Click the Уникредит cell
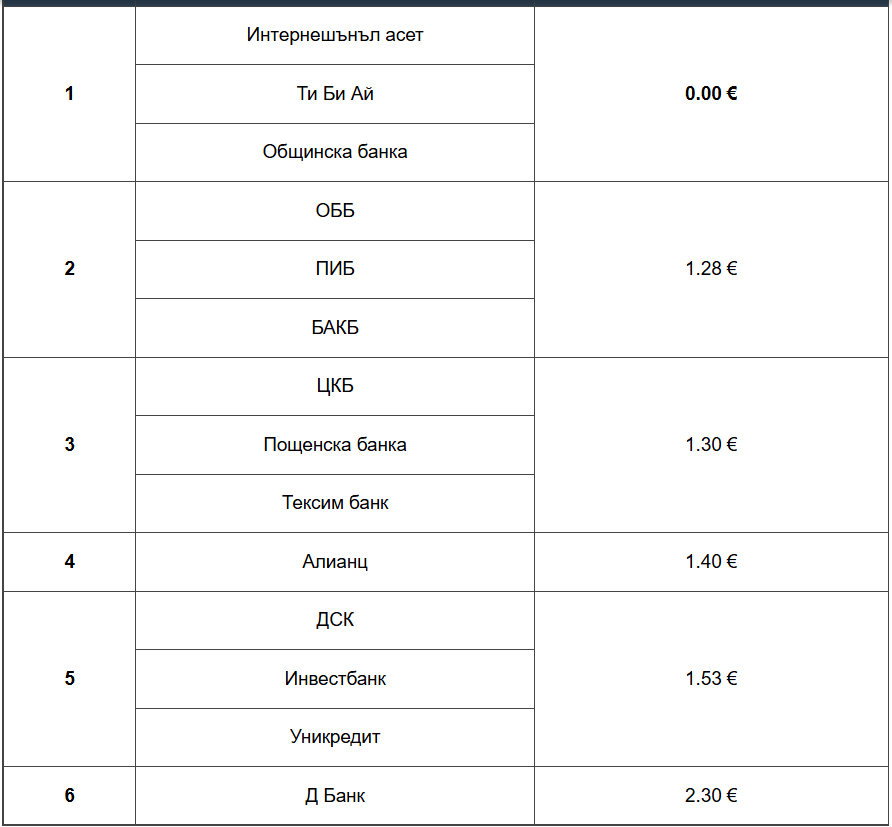The width and height of the screenshot is (892, 827). click(335, 737)
